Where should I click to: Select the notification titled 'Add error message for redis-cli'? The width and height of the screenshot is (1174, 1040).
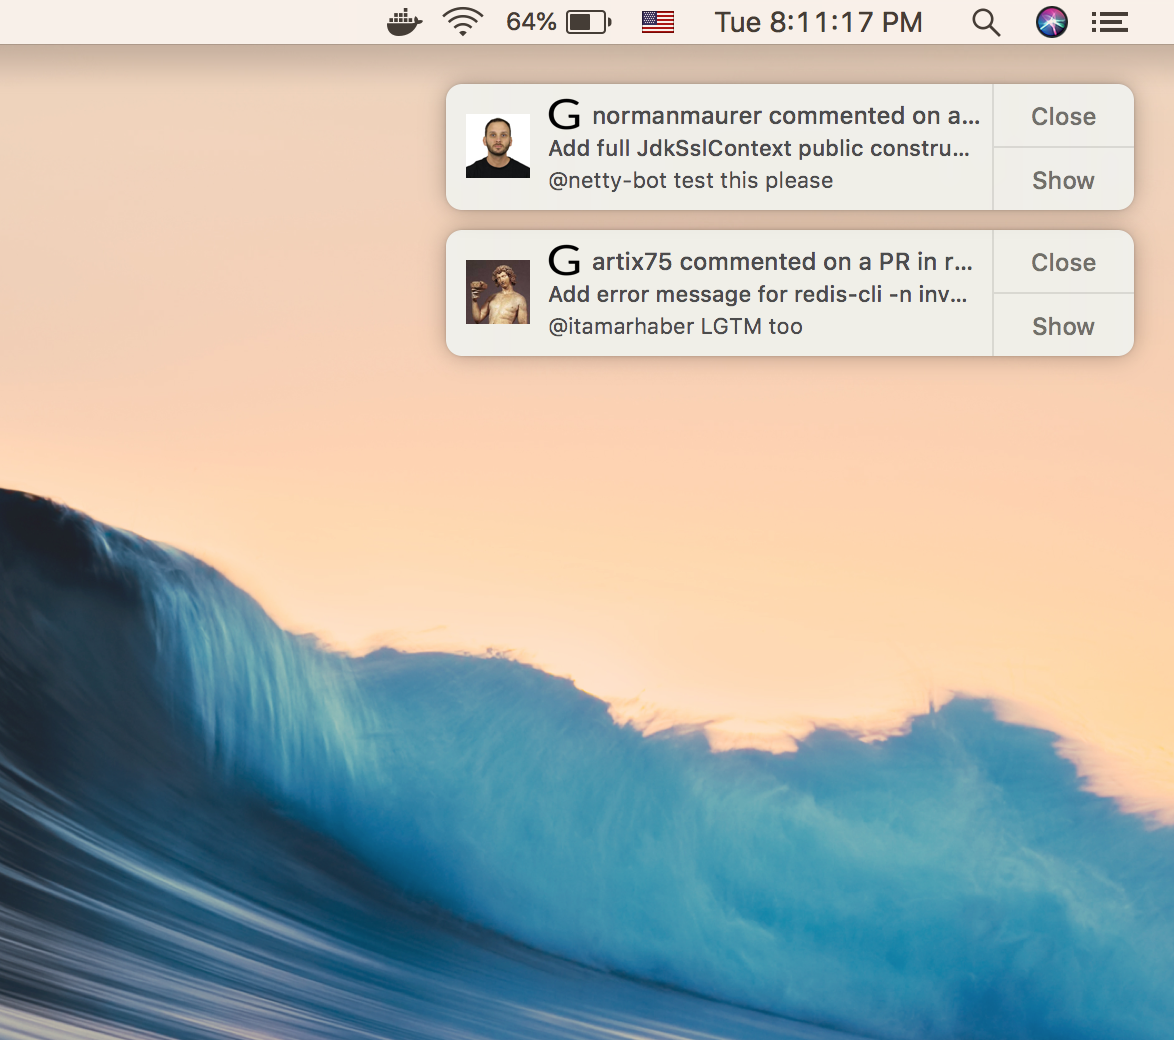coord(756,294)
